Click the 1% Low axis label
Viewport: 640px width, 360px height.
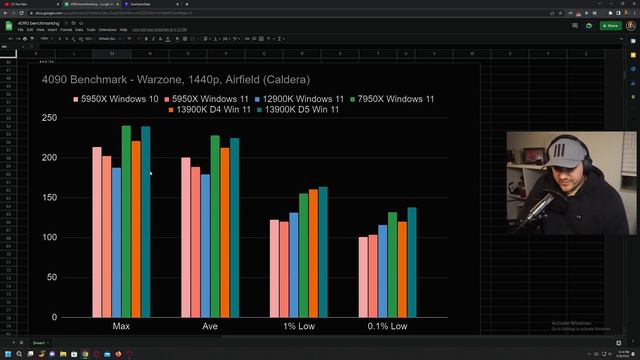point(299,326)
